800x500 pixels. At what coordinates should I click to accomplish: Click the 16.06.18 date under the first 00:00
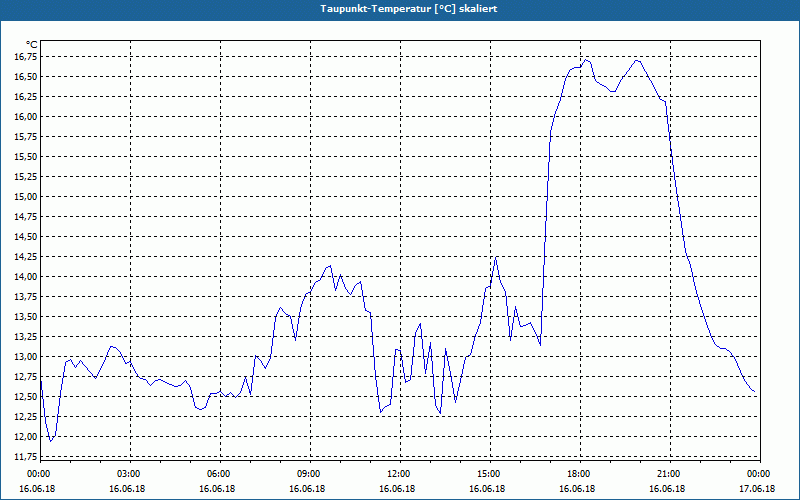click(x=37, y=489)
